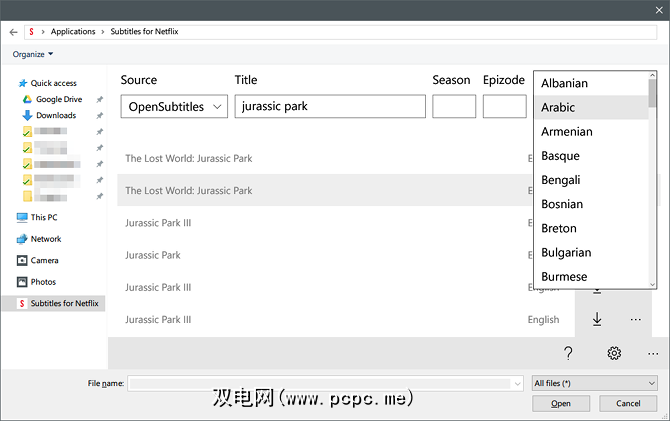Open the Google Drive quick access folder
The width and height of the screenshot is (670, 421).
click(x=59, y=99)
